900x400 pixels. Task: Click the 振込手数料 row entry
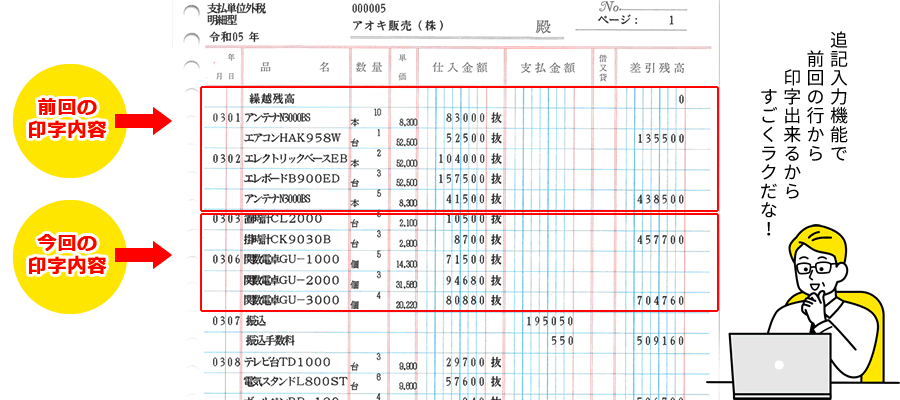273,340
